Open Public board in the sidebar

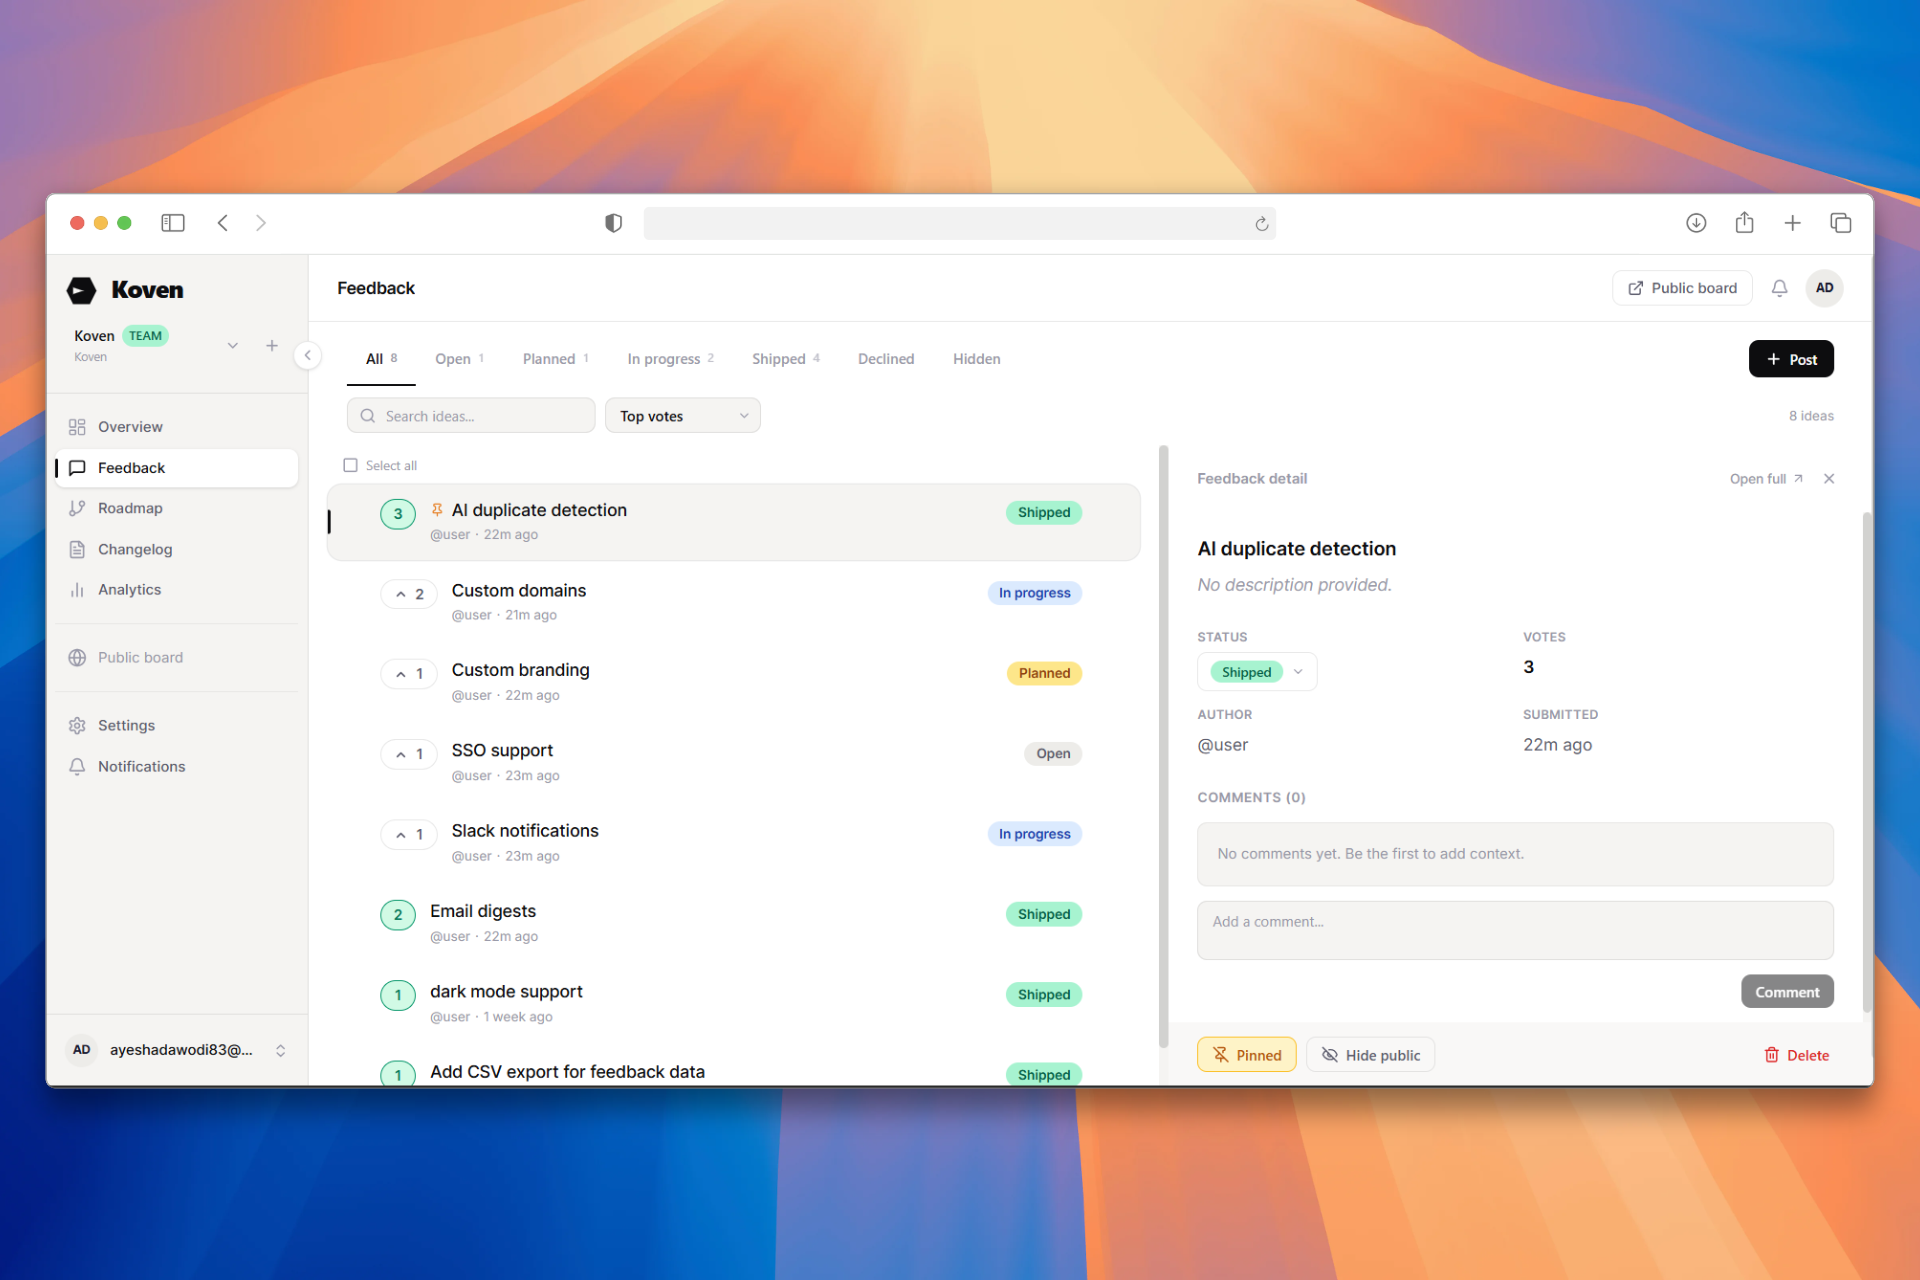click(178, 658)
